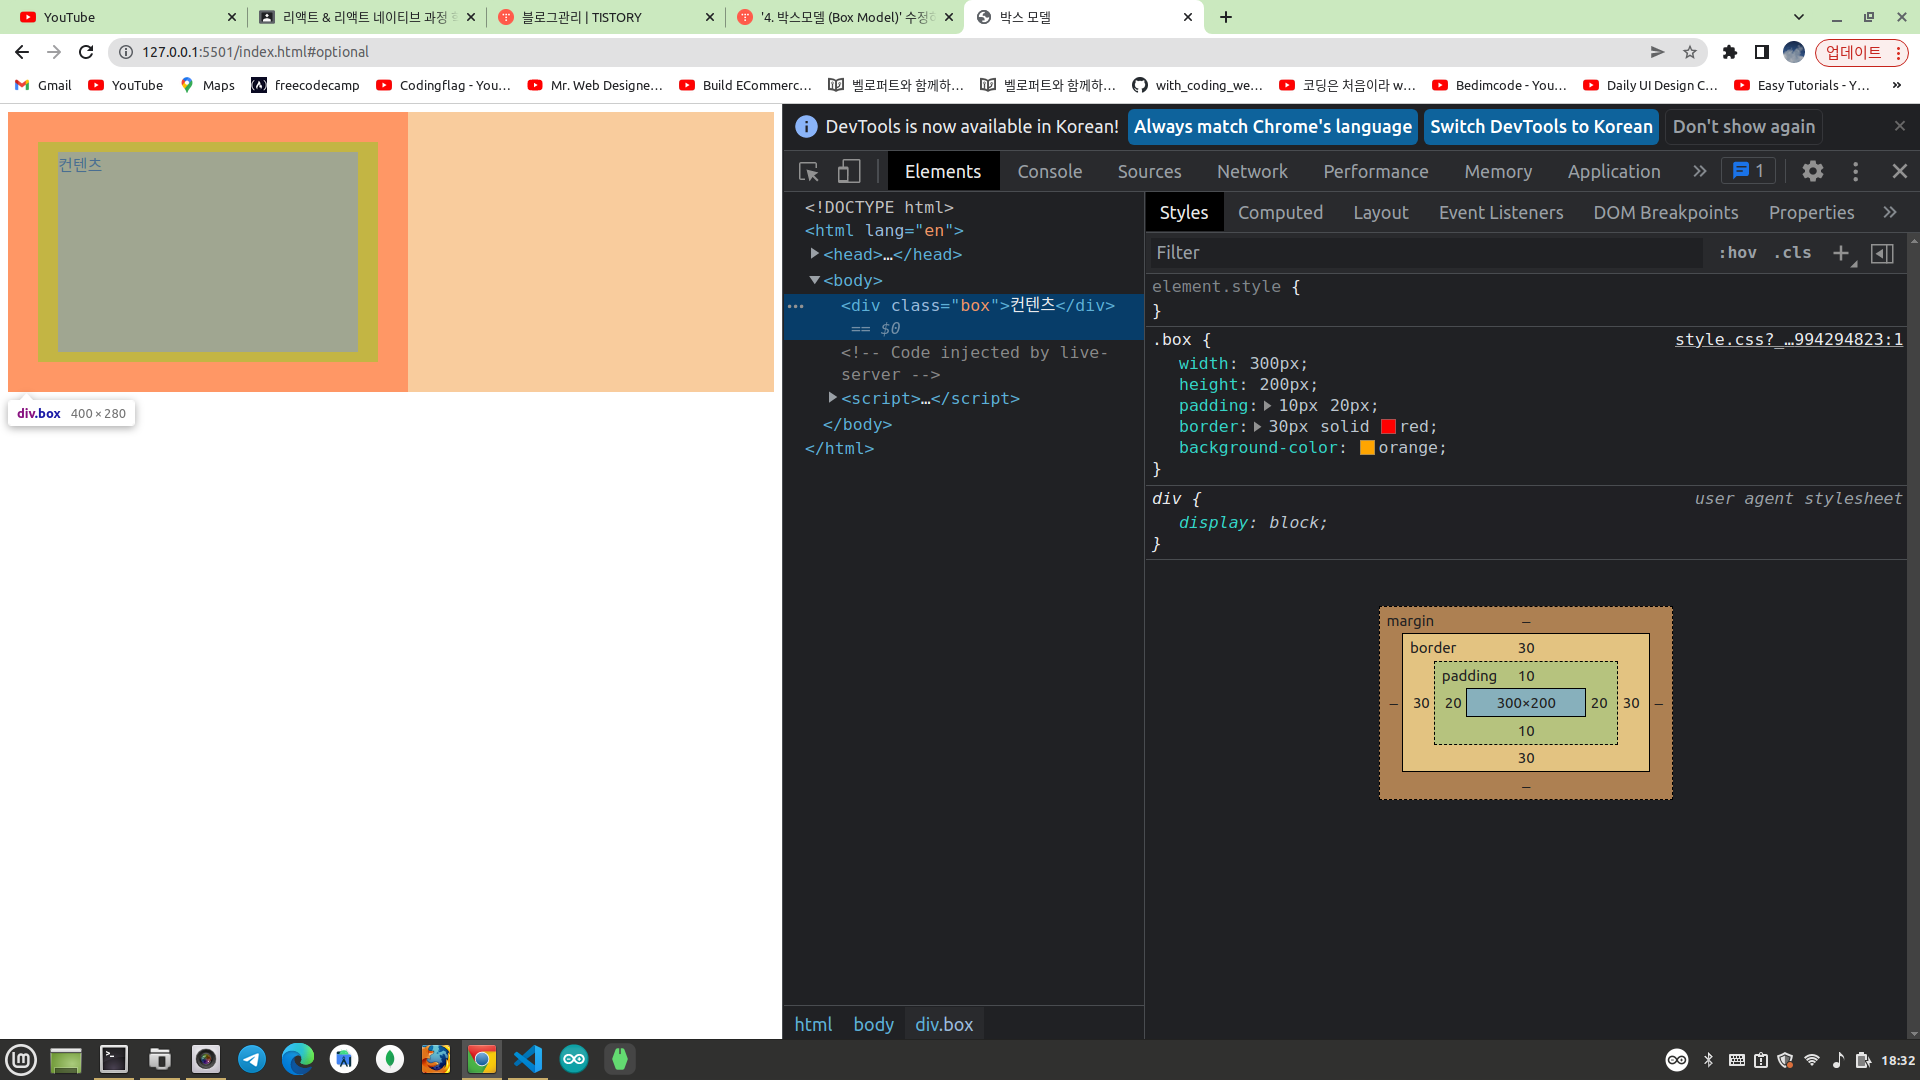Image resolution: width=1920 pixels, height=1080 pixels.
Task: Open the style.css source link
Action: pyautogui.click(x=1788, y=340)
